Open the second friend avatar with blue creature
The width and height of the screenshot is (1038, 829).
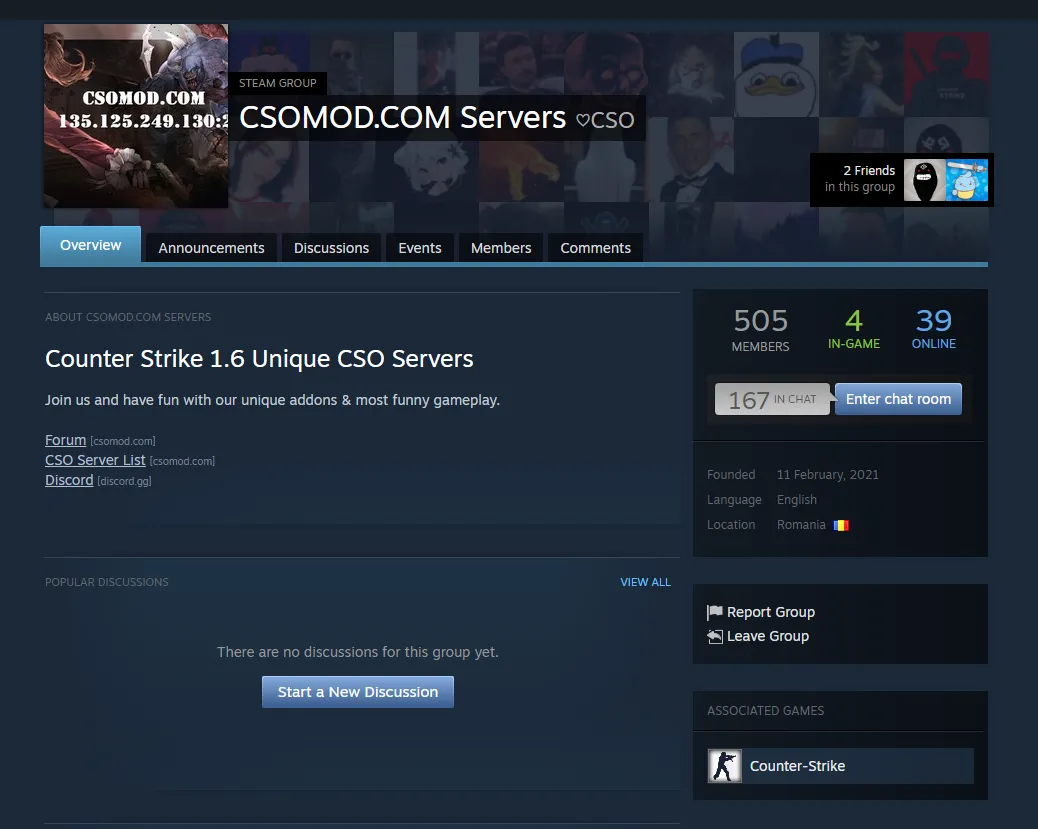[x=967, y=180]
